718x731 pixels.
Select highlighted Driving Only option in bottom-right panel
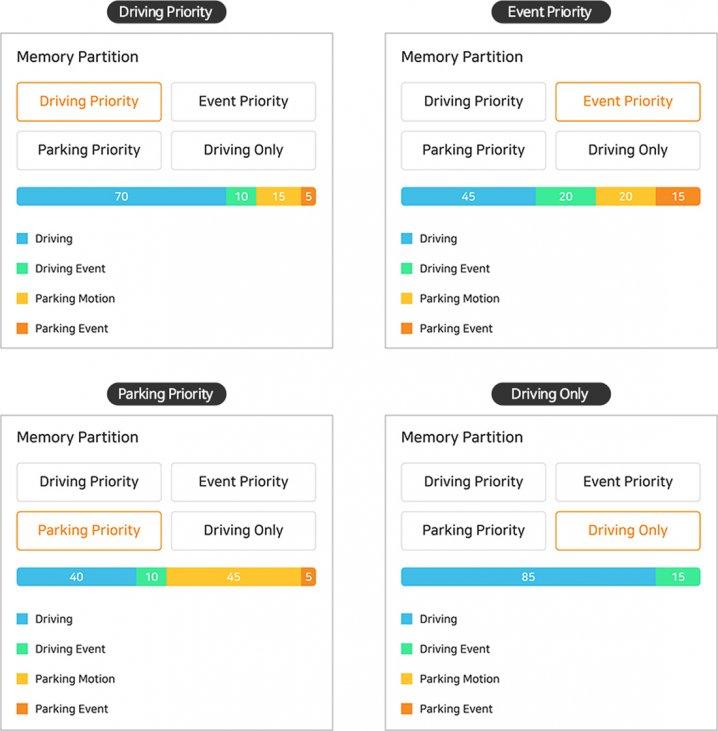click(x=627, y=530)
